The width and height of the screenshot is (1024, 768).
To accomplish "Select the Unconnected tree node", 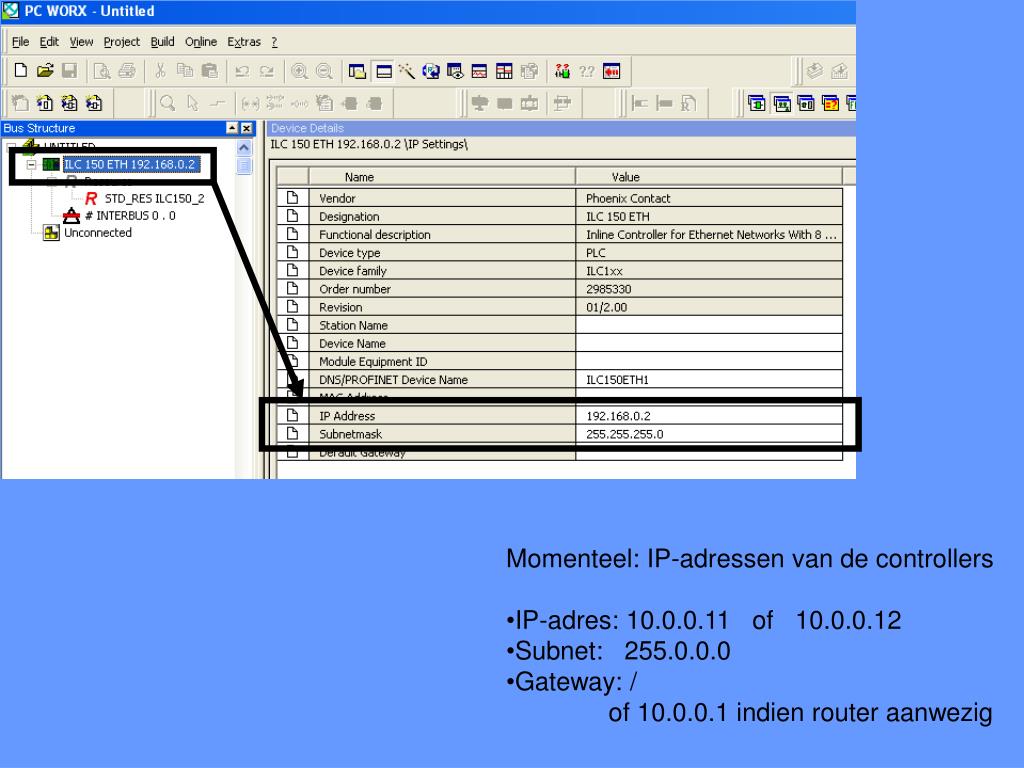I will point(97,232).
